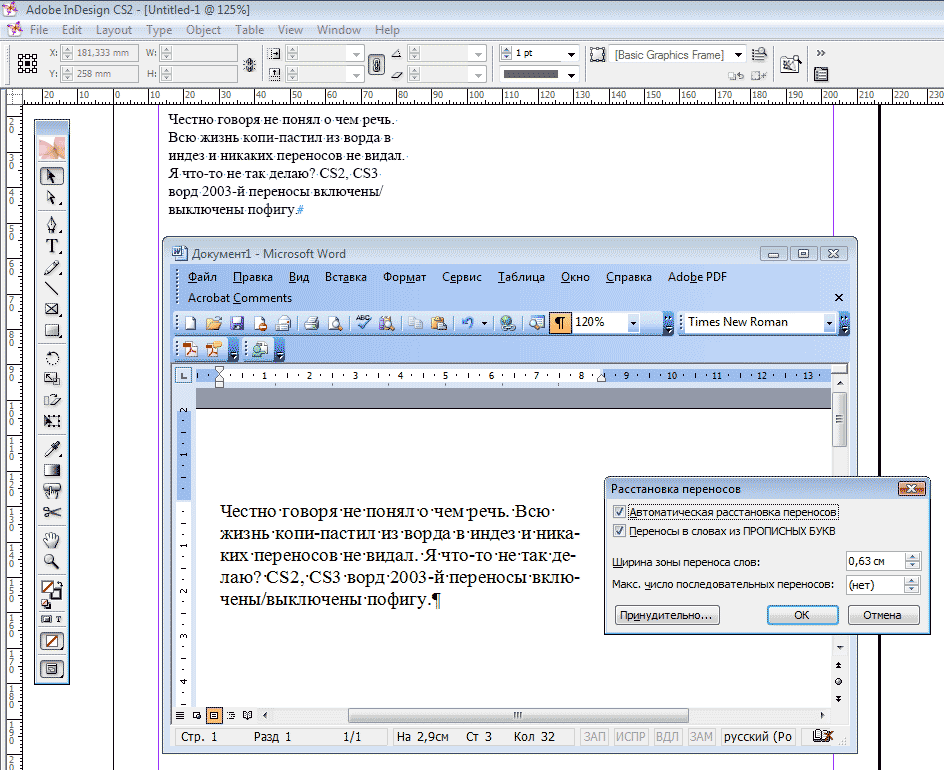
Task: Click Word's Save diskette icon
Action: pos(237,323)
